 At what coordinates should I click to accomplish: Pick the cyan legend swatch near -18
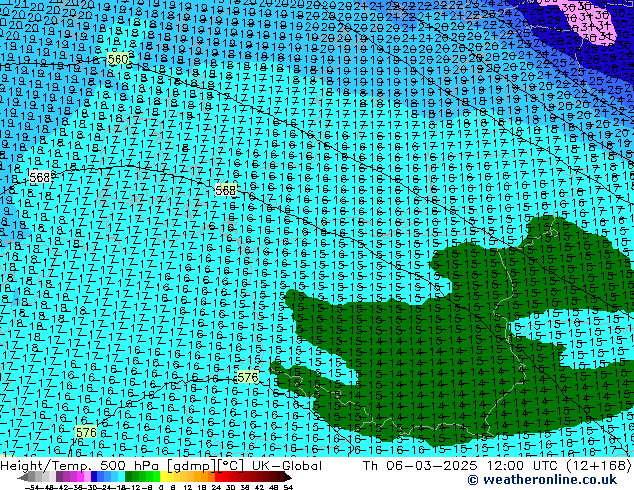(x=122, y=477)
